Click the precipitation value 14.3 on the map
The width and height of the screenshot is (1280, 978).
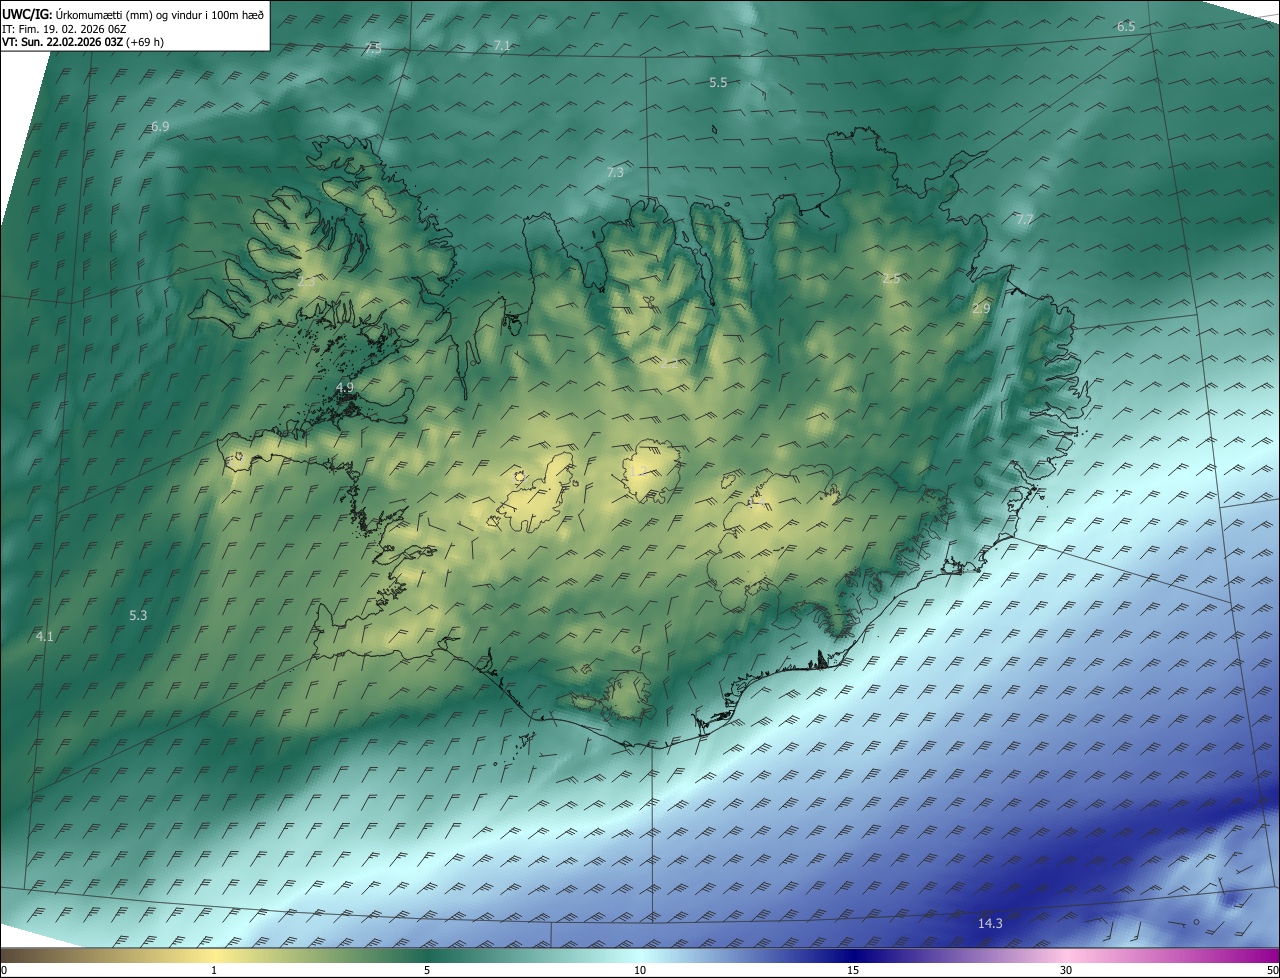(x=990, y=923)
